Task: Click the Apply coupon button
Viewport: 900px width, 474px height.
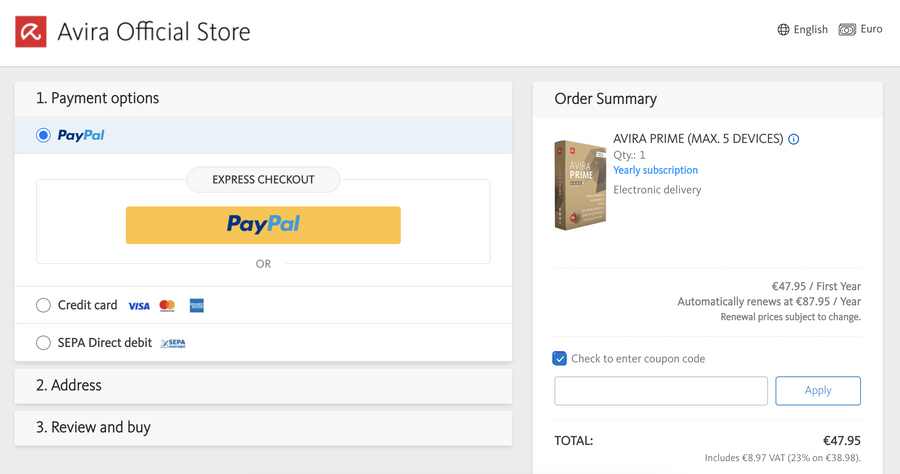Action: (818, 390)
